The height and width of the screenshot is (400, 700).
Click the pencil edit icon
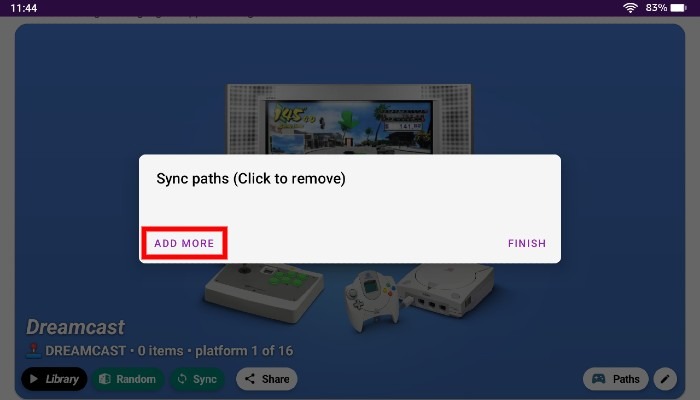pos(665,379)
